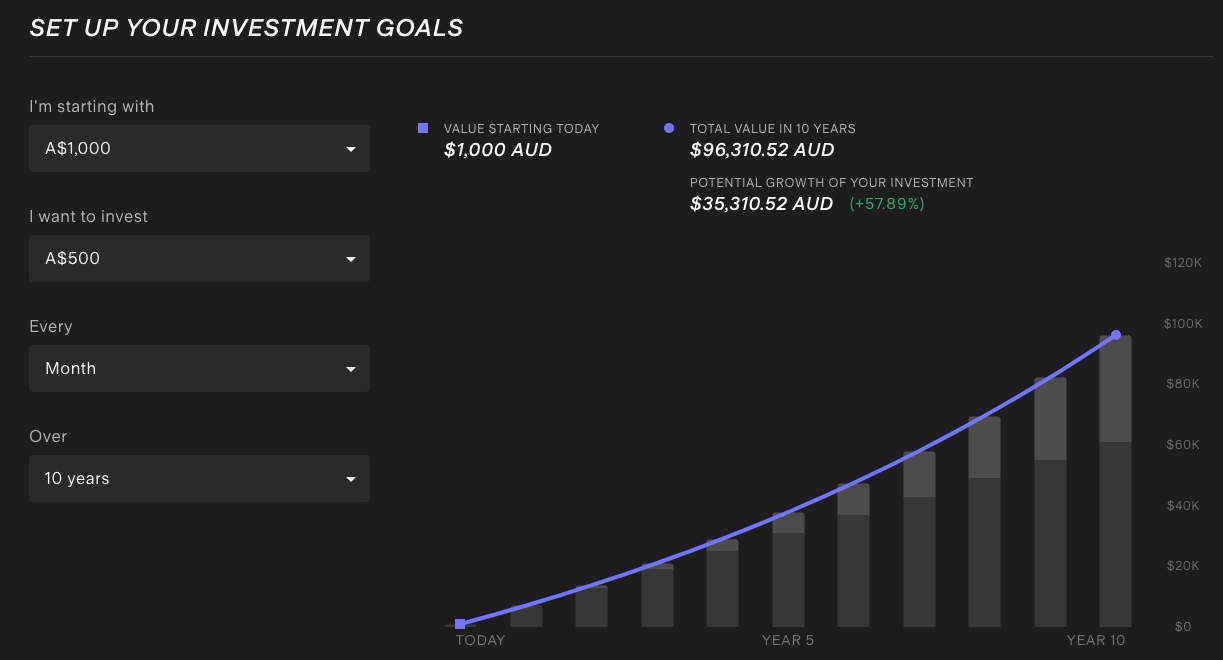Select the YEAR 5 axis label

788,640
